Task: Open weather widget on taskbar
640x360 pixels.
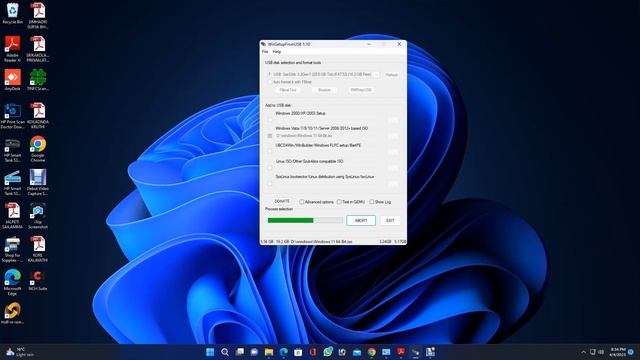Action: coord(19,352)
